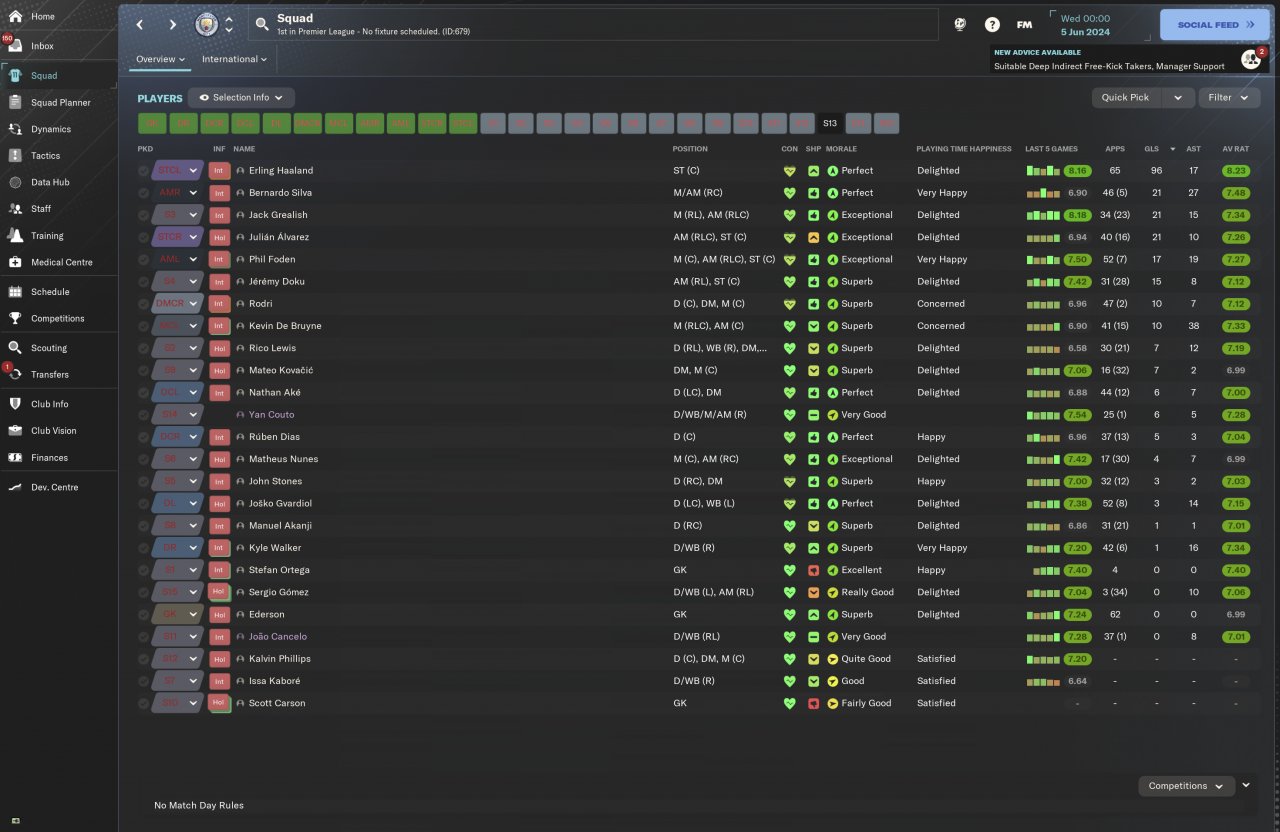1280x832 pixels.
Task: Expand the Quick Pick dropdown arrow
Action: click(1178, 98)
